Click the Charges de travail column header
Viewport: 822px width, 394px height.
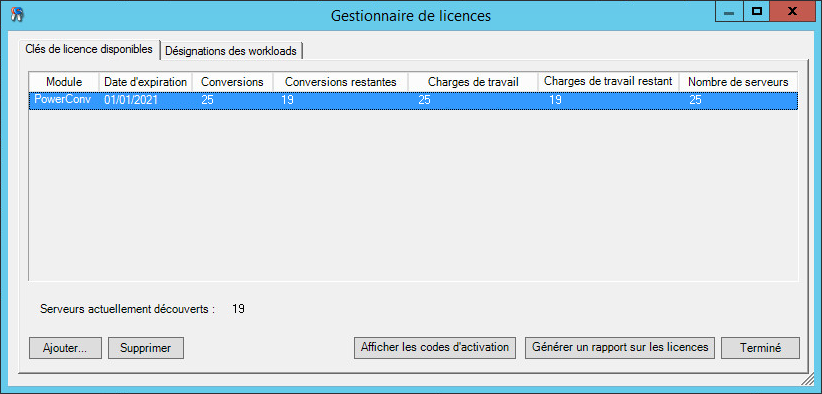[473, 82]
